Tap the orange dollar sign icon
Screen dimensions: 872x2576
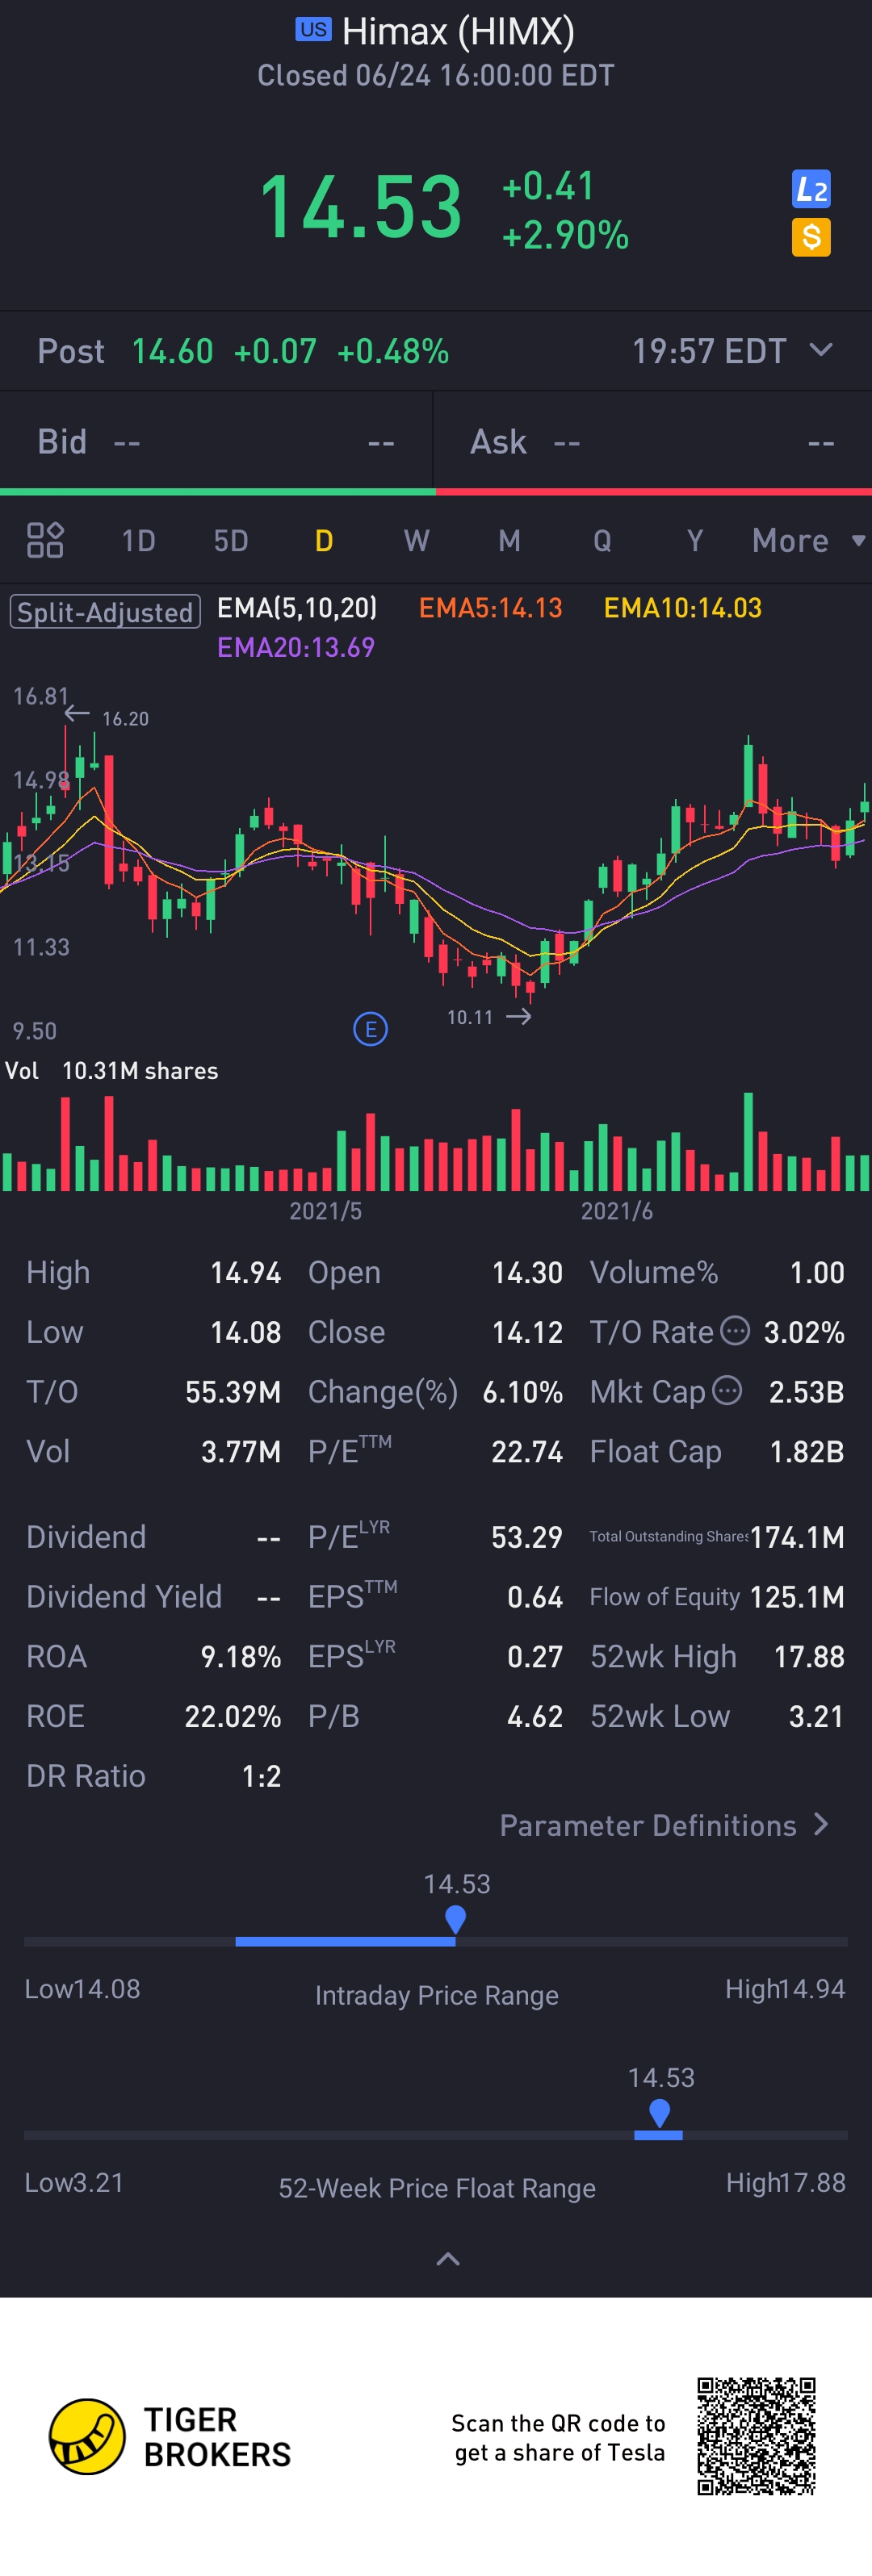coord(811,238)
